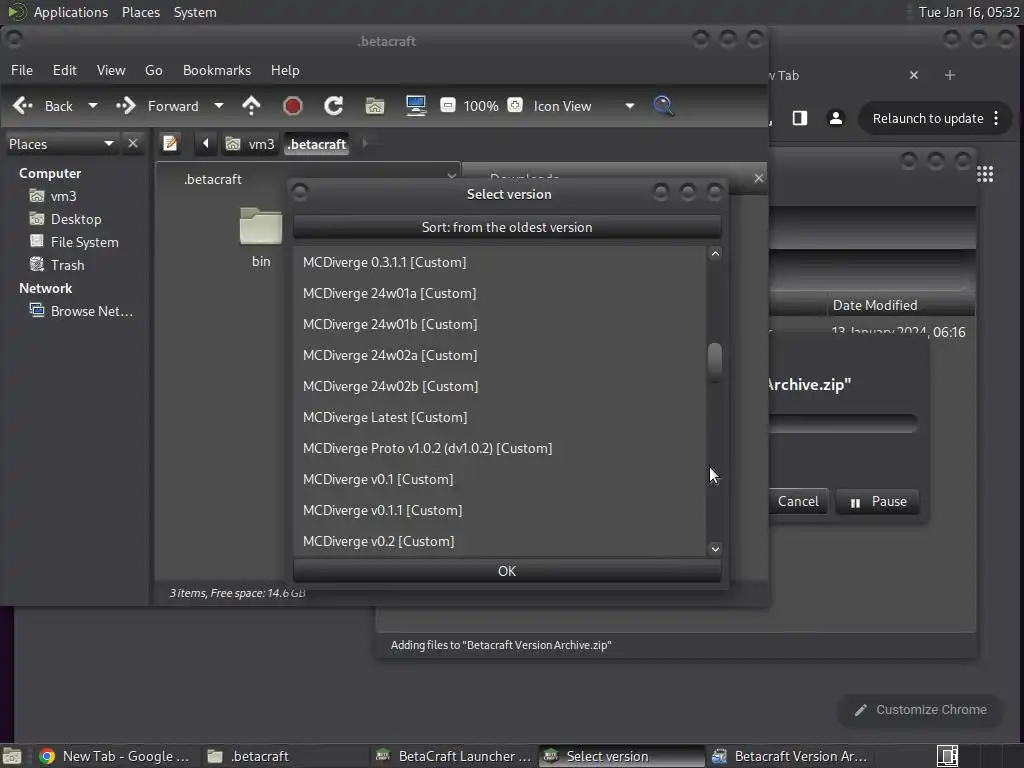Select MCDiverge Proto v1.0.2 entry
1024x768 pixels.
[x=500, y=448]
